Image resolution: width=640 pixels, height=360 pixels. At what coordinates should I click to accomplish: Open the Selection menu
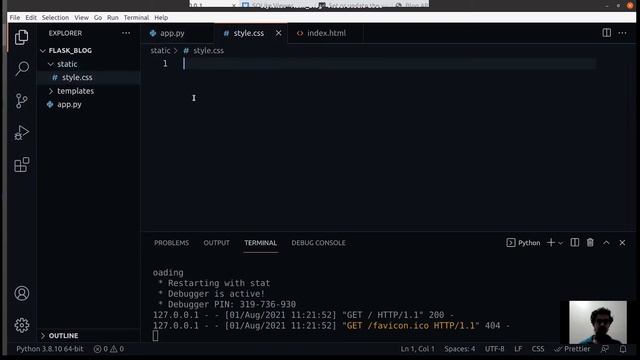(55, 18)
